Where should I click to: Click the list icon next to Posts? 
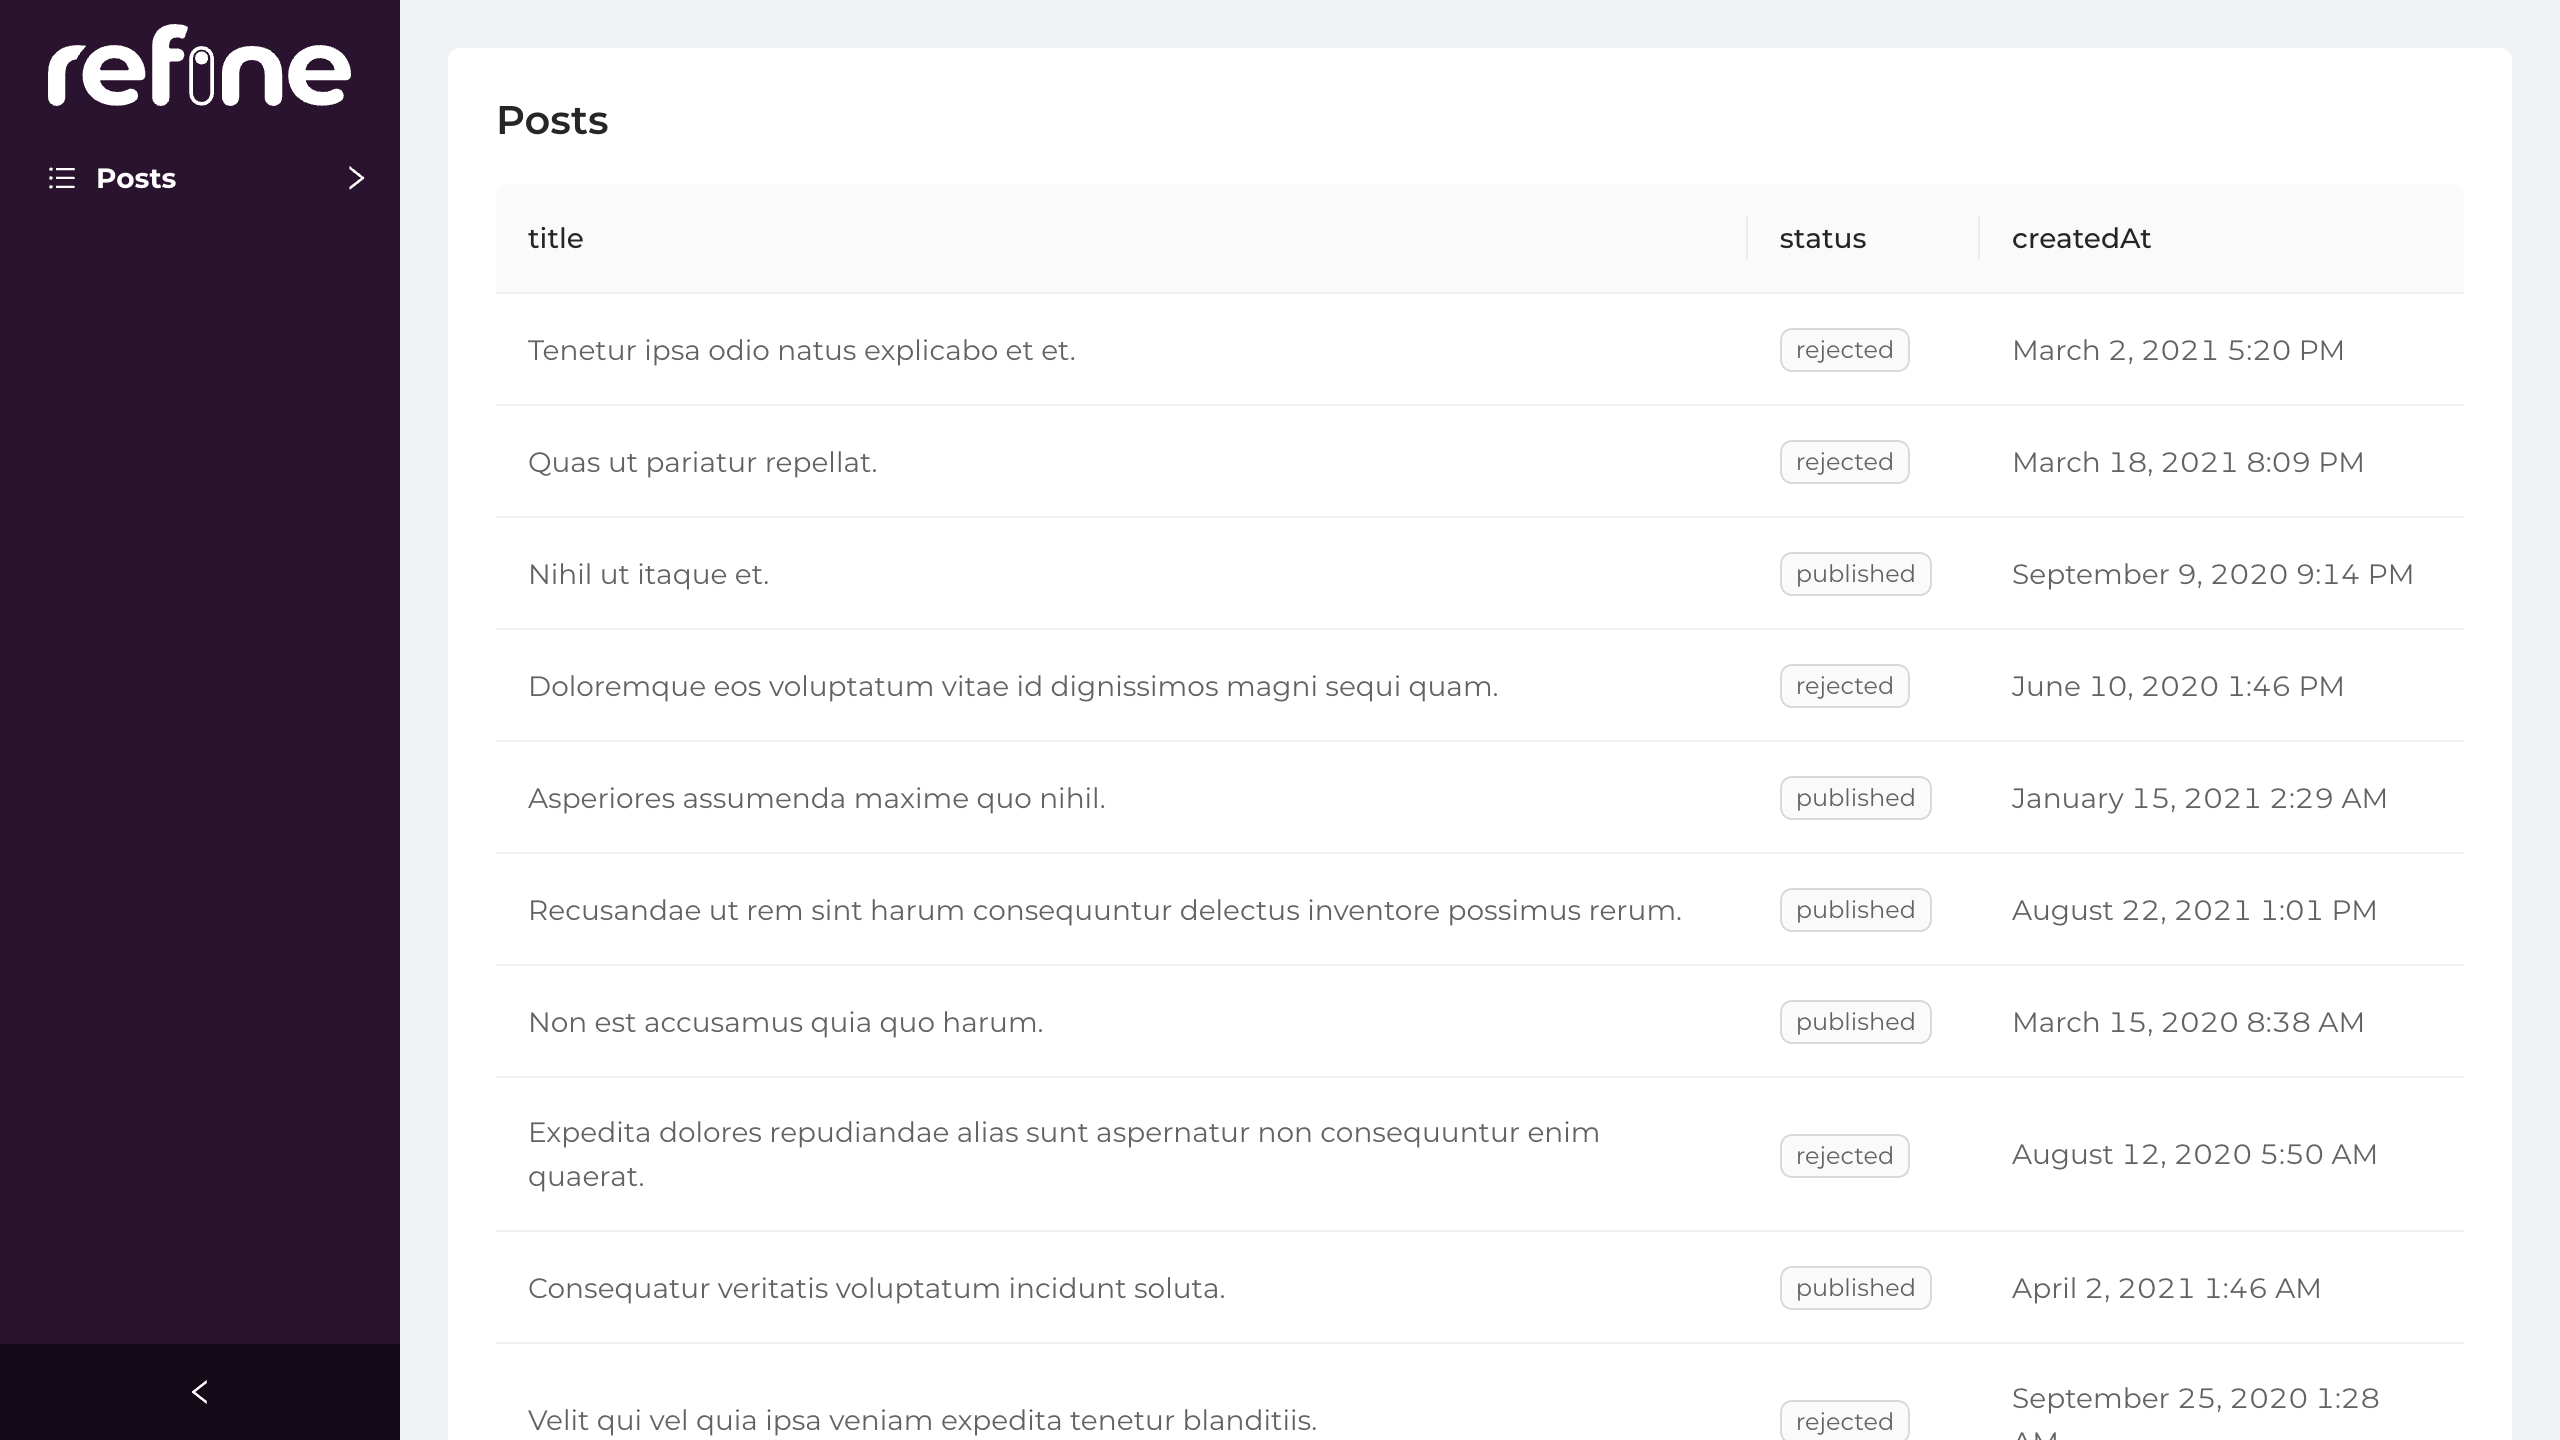(x=61, y=178)
